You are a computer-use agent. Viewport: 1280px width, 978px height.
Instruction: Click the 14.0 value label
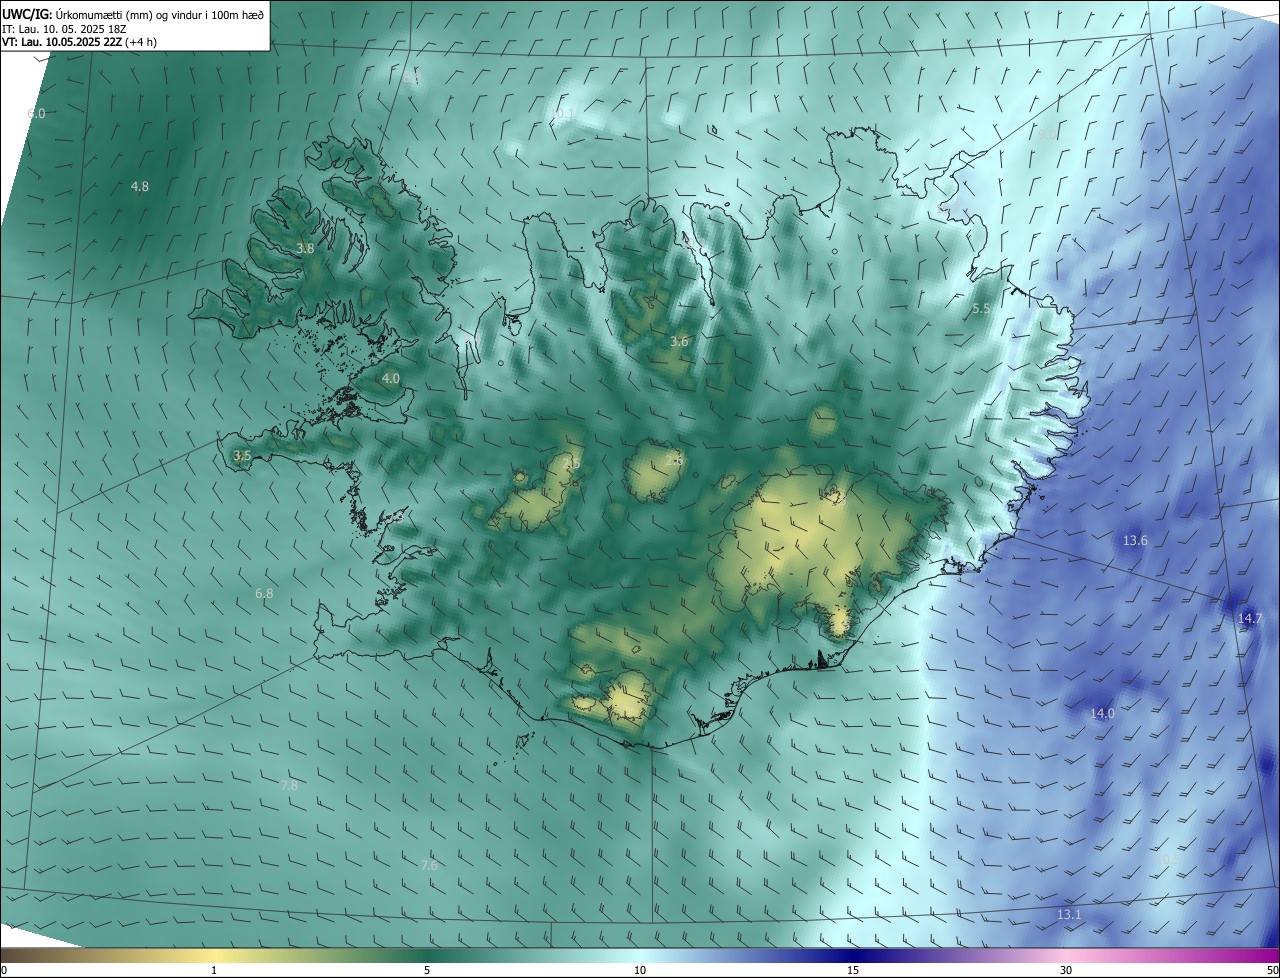(x=1102, y=714)
